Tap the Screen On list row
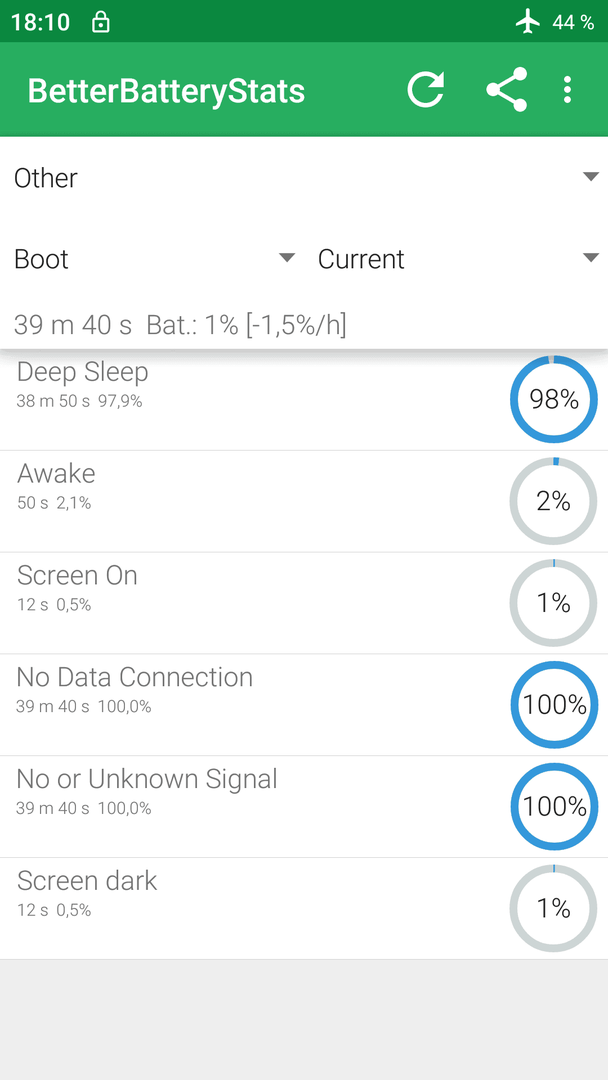The height and width of the screenshot is (1080, 608). 304,603
